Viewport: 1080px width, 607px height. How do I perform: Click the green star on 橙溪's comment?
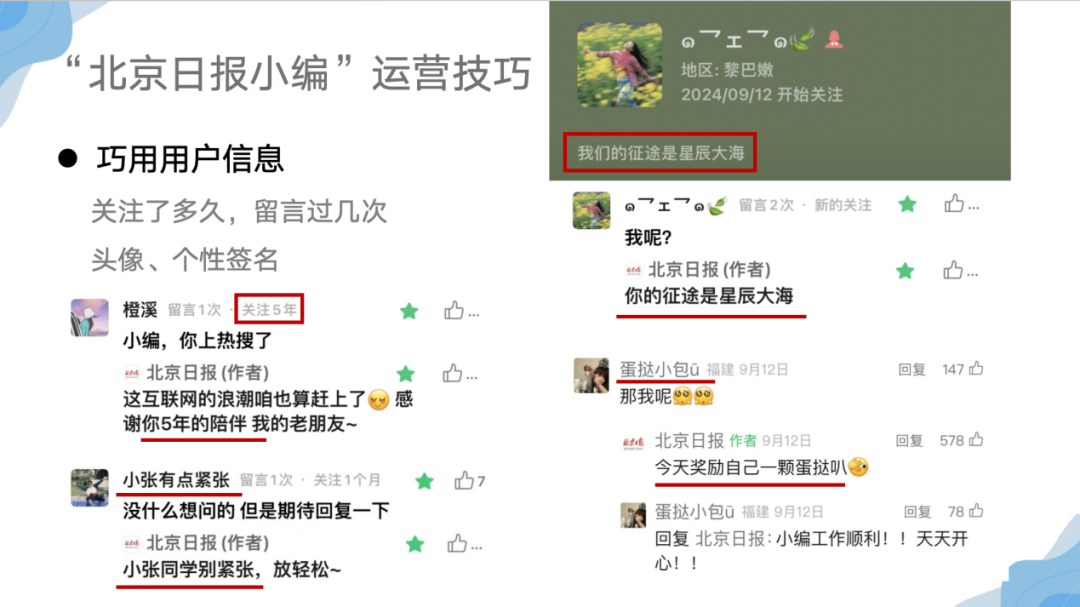pyautogui.click(x=409, y=311)
